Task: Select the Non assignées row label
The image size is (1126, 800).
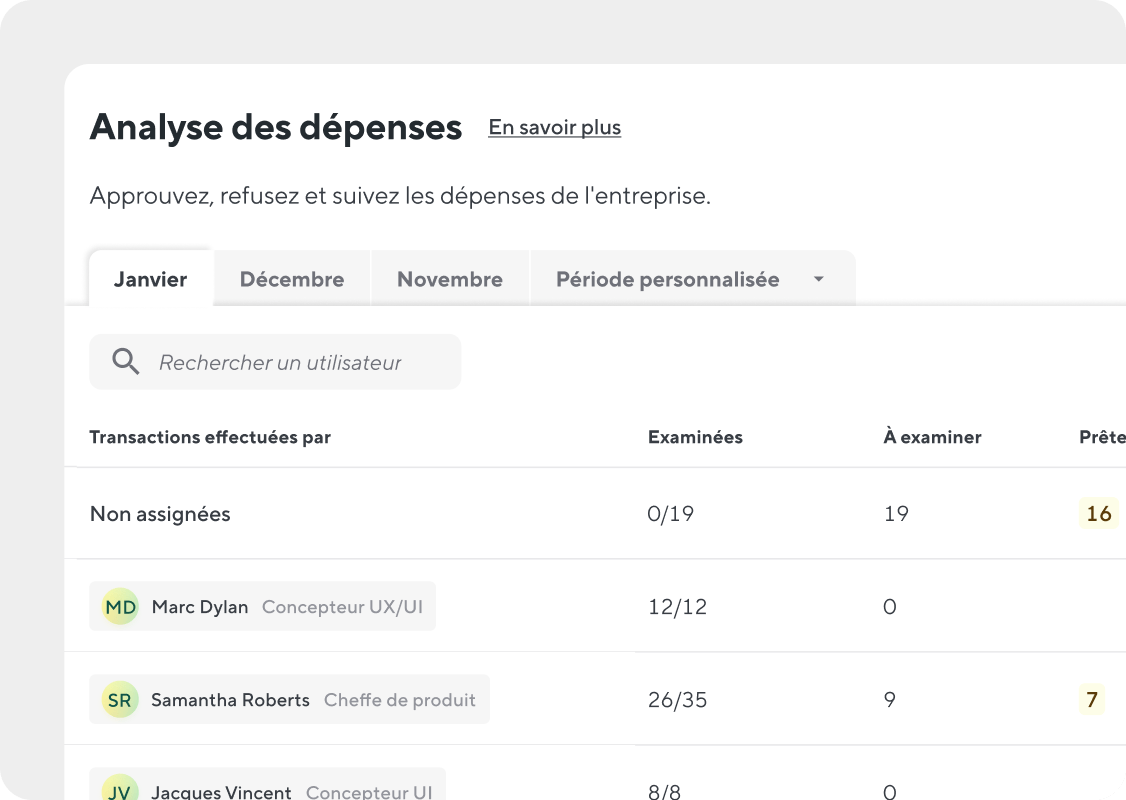Action: click(160, 514)
